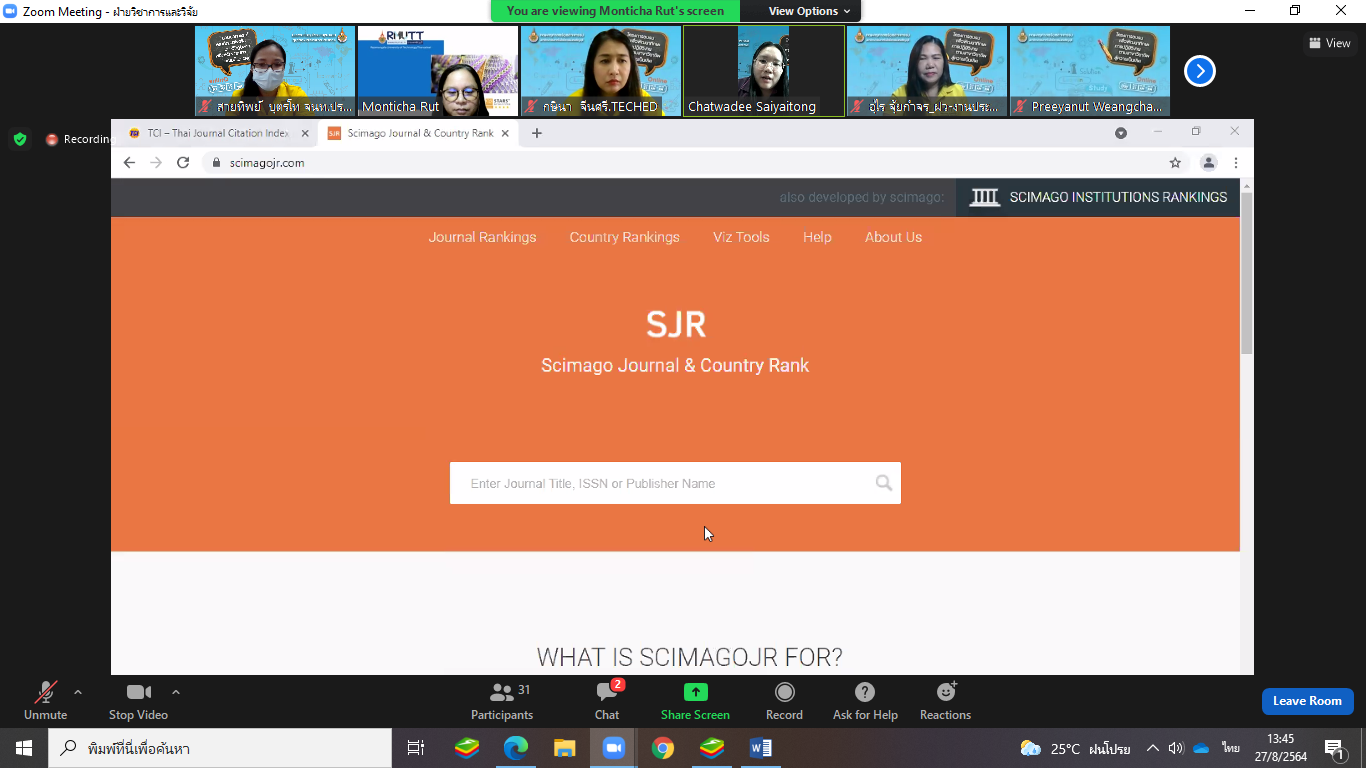Close the Scimago browser tab
1366x768 pixels.
tap(505, 133)
